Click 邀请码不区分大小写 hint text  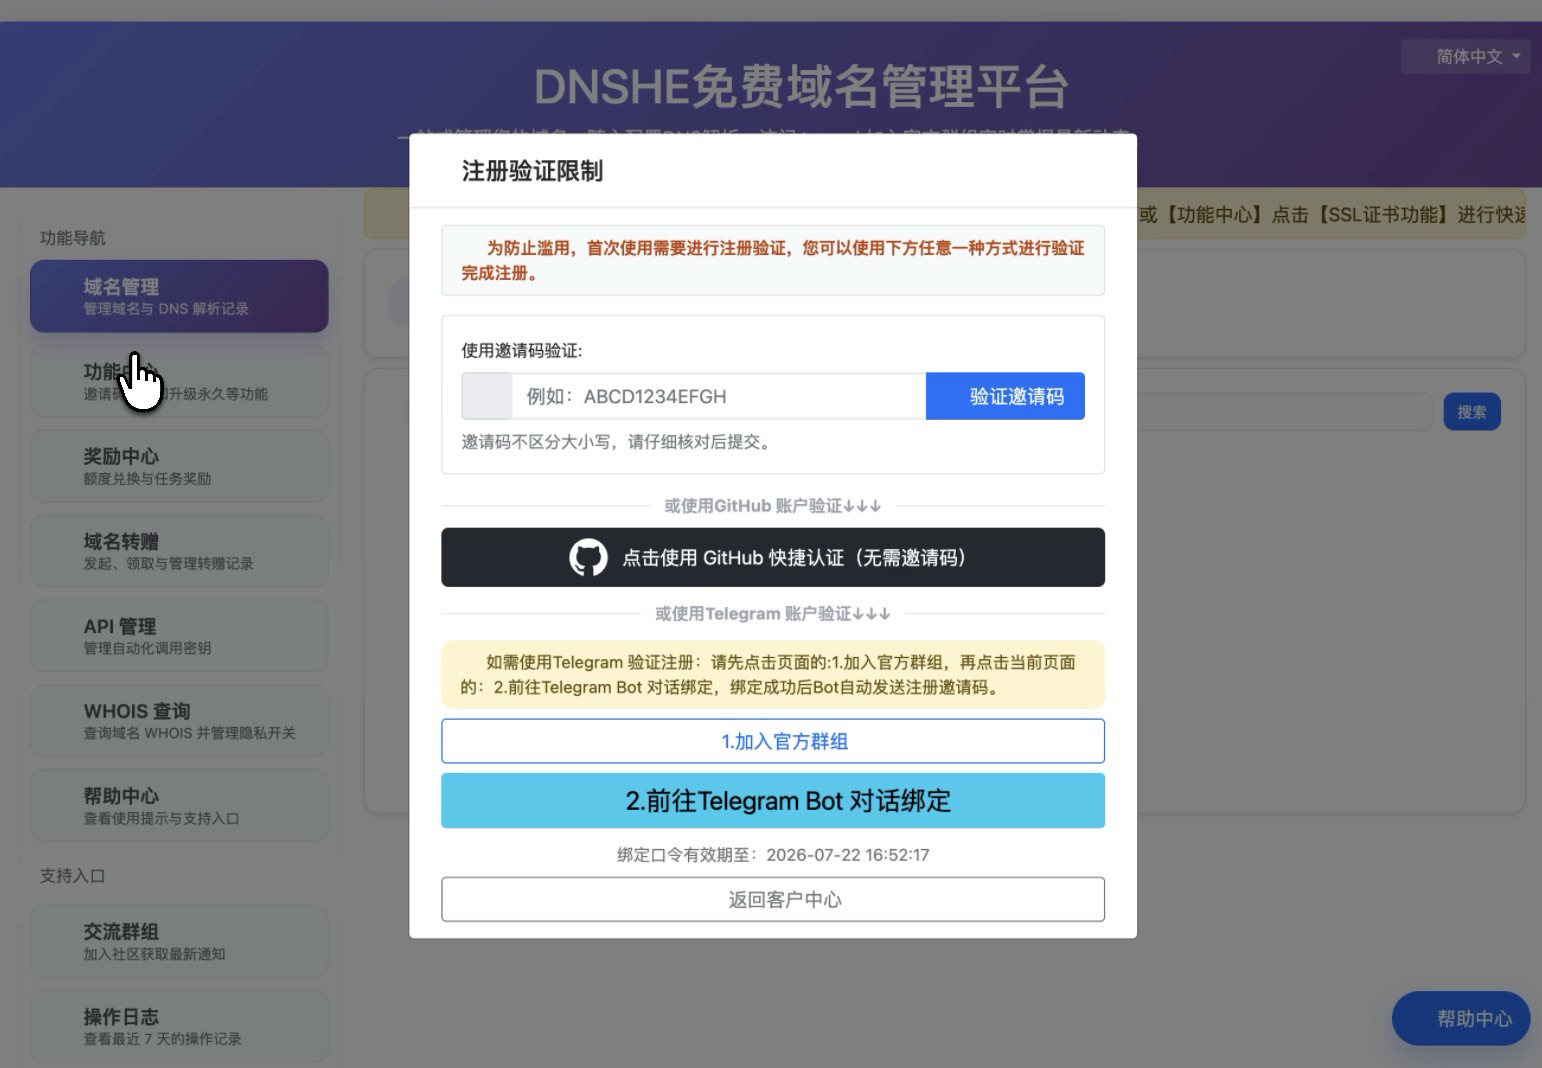coord(618,442)
